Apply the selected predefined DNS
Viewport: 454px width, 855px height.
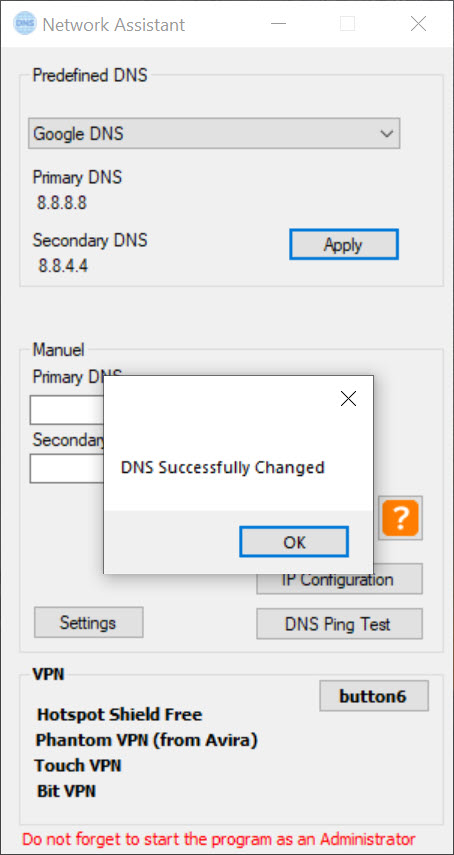344,244
